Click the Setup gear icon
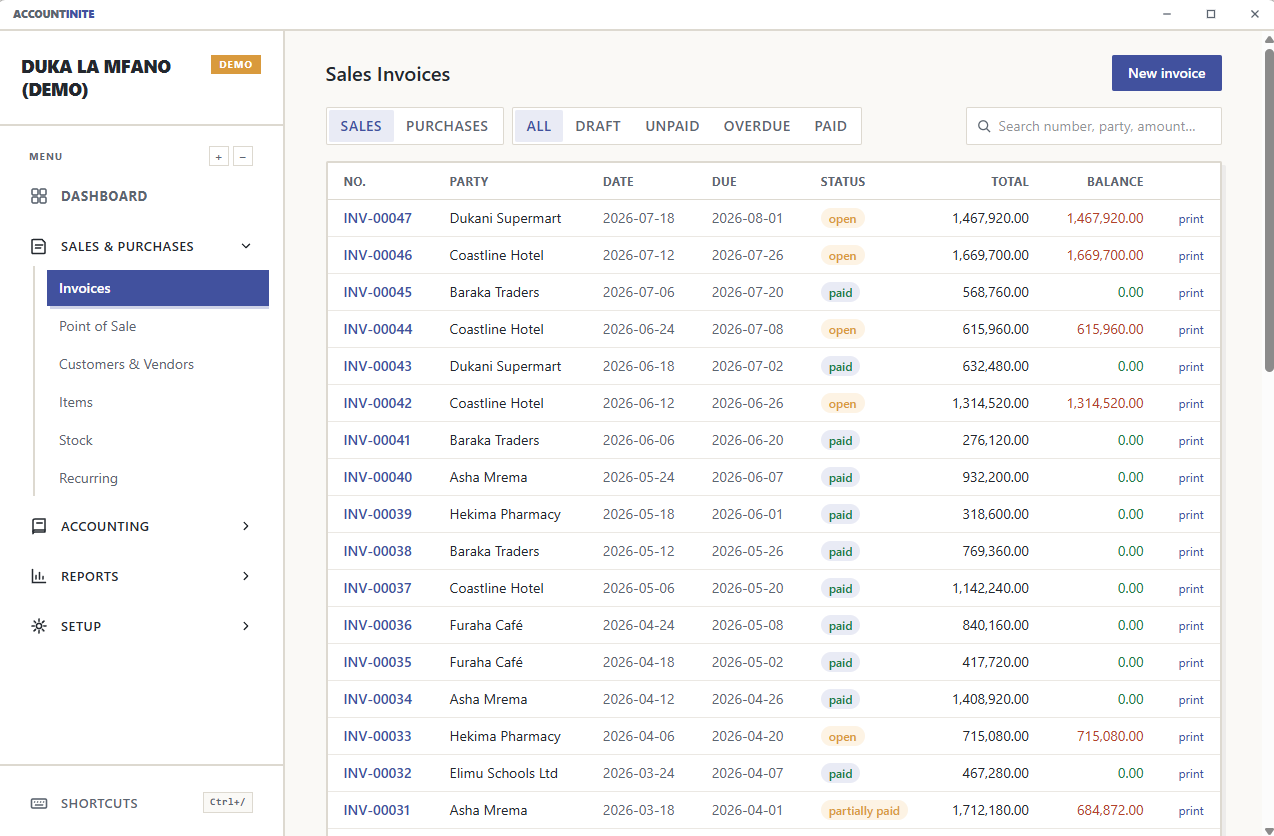 (39, 626)
